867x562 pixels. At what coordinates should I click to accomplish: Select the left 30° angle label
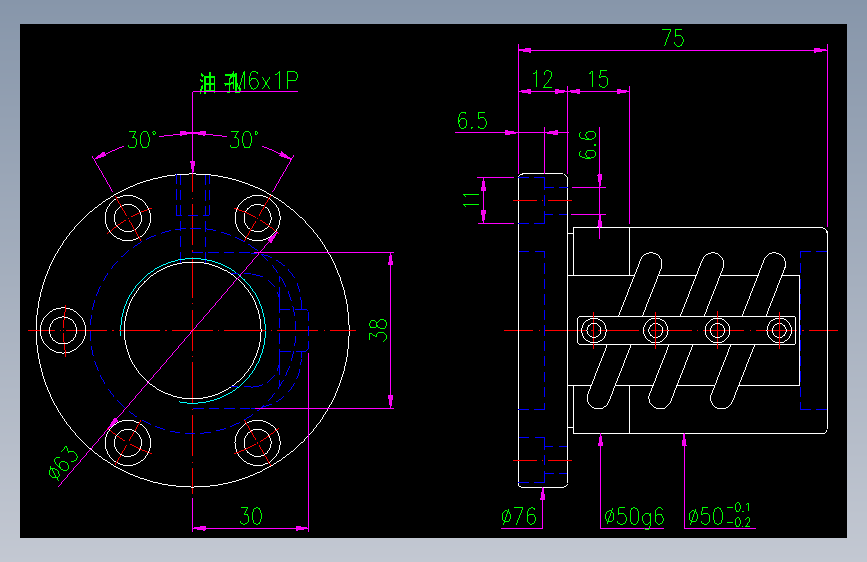pyautogui.click(x=142, y=140)
